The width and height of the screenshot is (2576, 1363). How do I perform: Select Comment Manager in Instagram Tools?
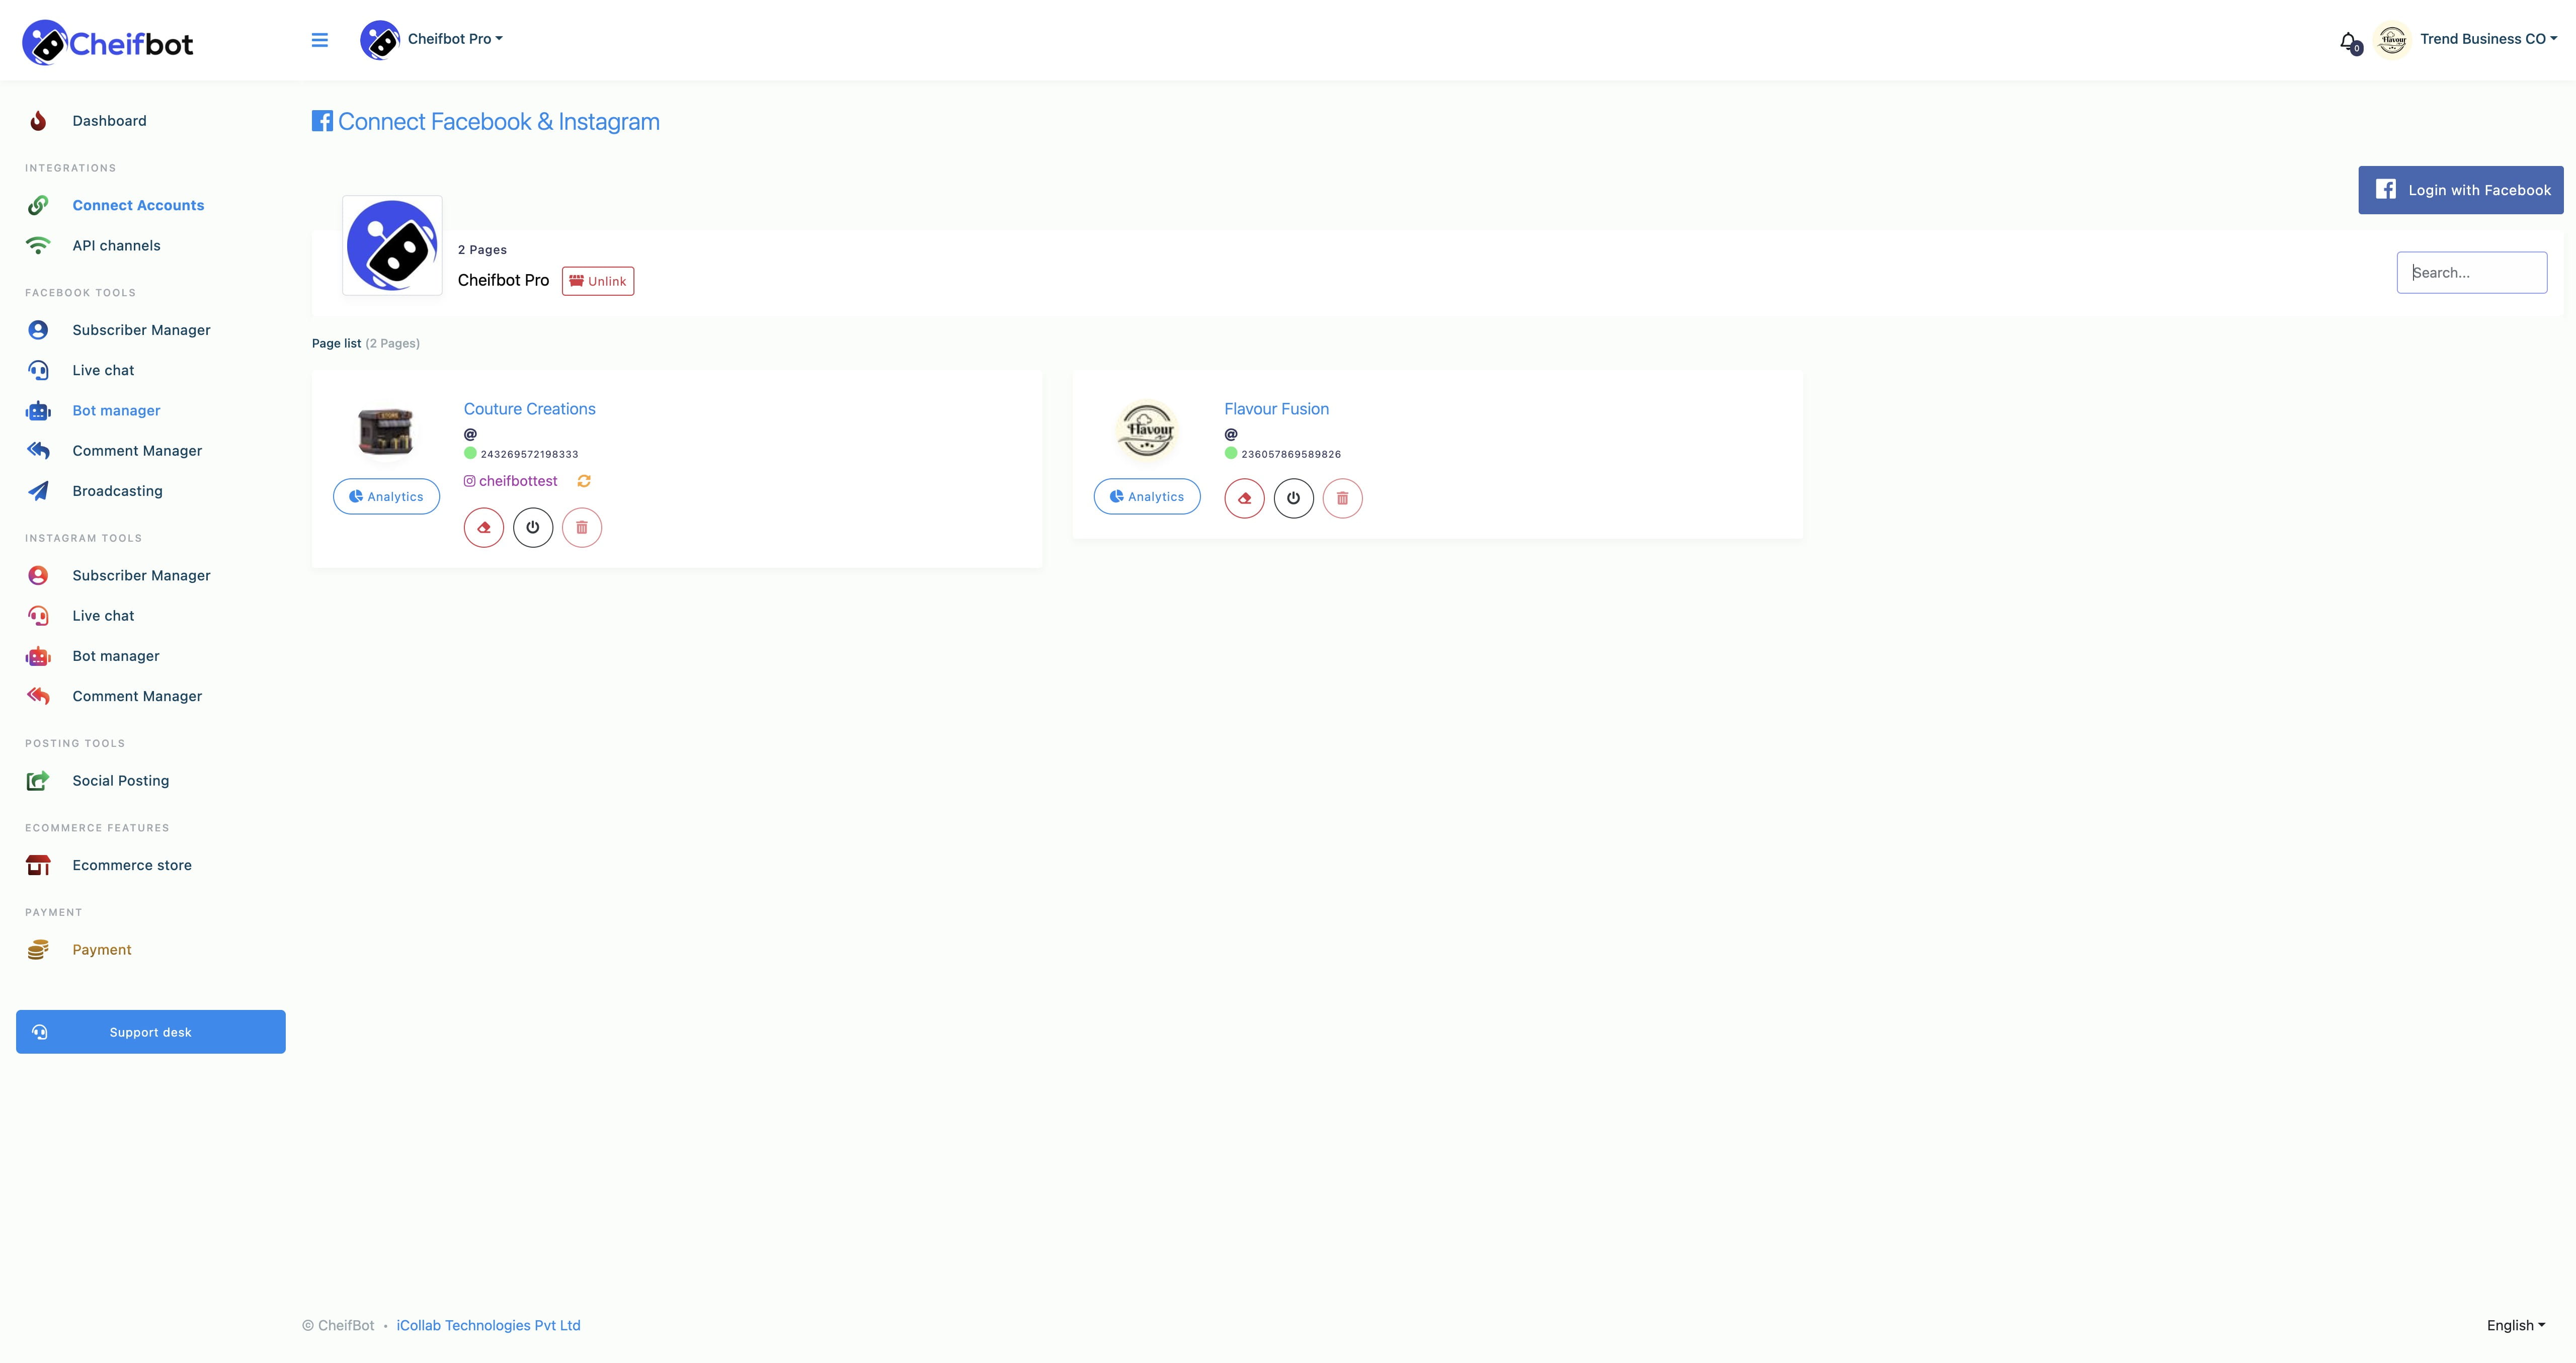[136, 695]
